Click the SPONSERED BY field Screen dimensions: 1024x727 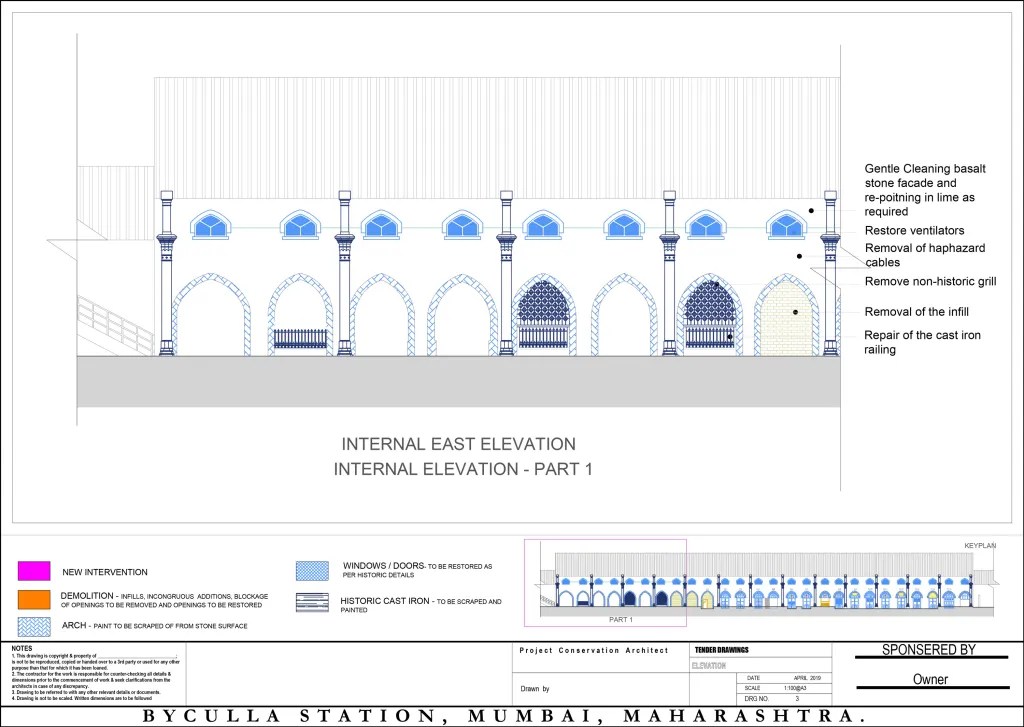928,650
